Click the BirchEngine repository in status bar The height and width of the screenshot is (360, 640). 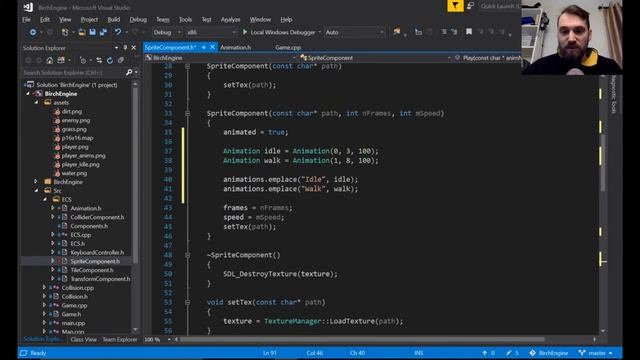(549, 353)
